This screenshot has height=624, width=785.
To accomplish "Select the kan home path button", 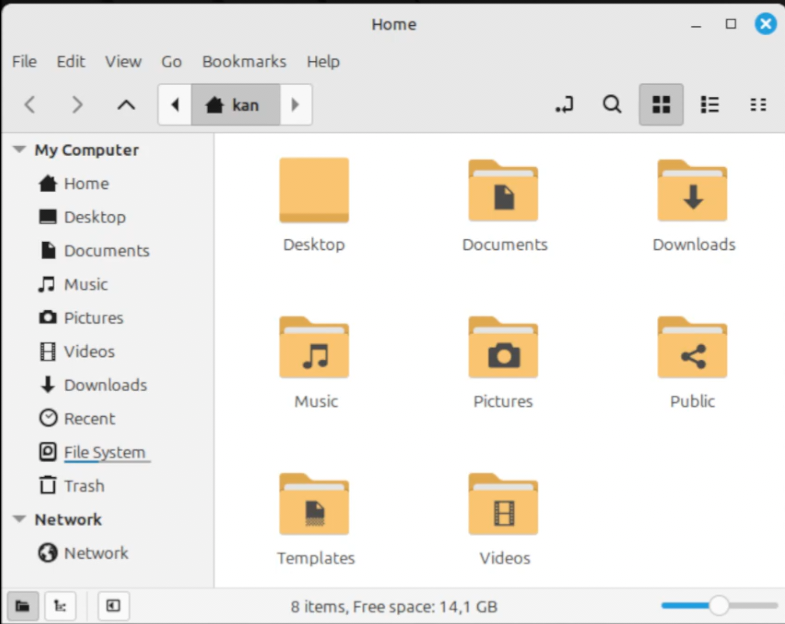I will point(235,105).
